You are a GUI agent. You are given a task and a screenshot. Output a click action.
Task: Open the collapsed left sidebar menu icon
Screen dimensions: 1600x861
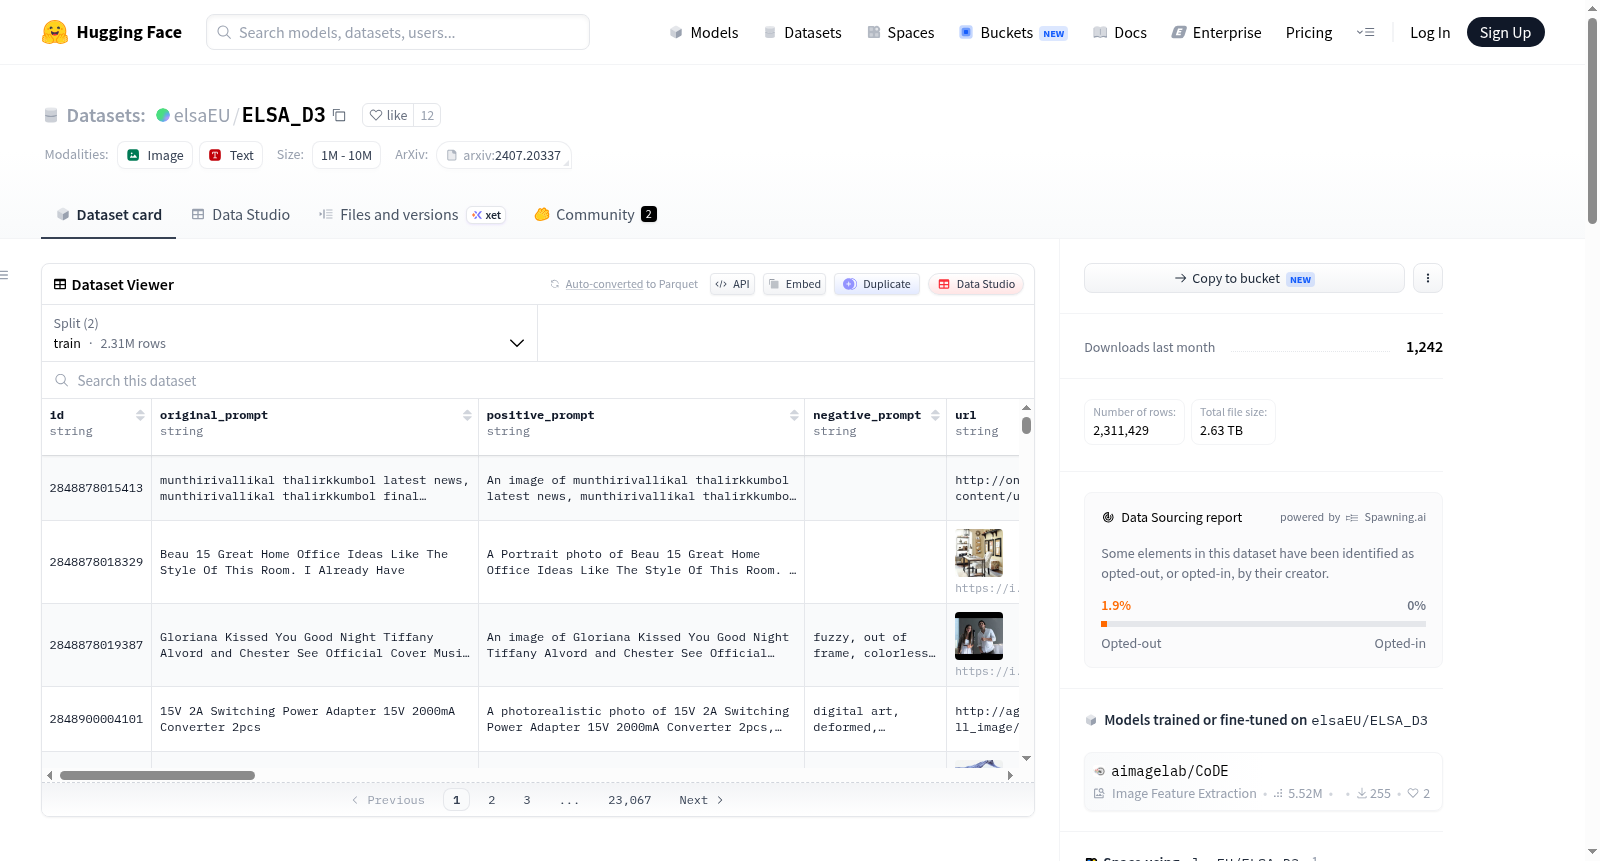(x=4, y=275)
